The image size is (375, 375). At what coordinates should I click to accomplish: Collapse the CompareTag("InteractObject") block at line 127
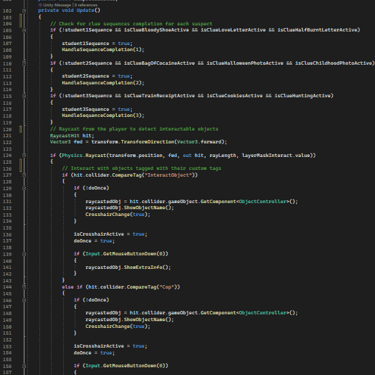point(24,175)
